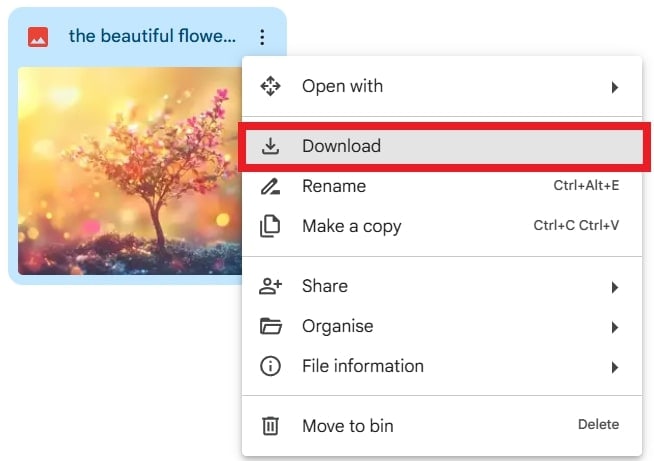
Task: Expand the Open with submenu arrow
Action: point(615,87)
